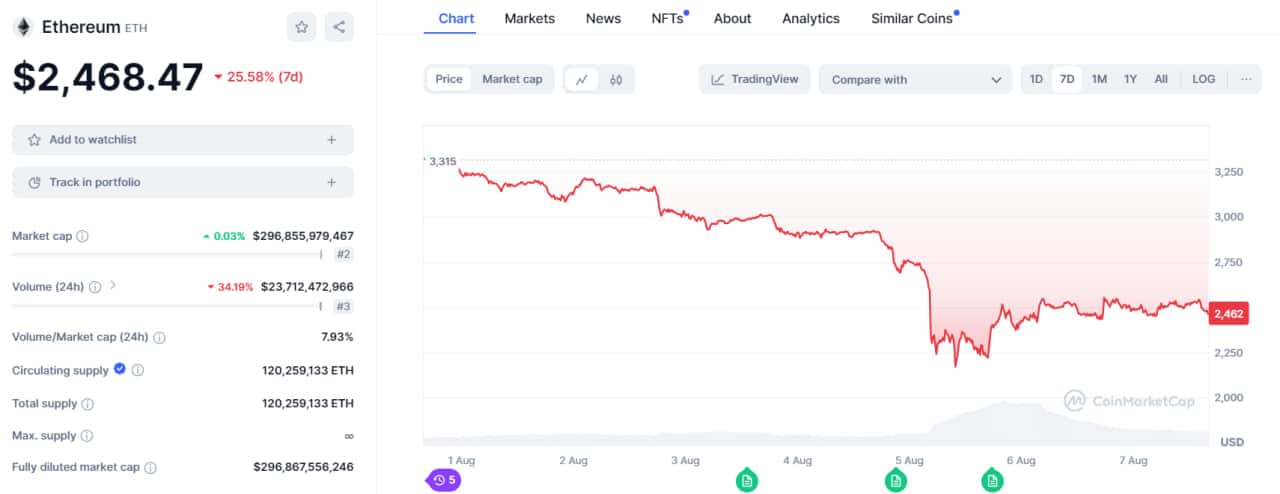The image size is (1280, 494).
Task: Click the info icon beside Max. supply
Action: pos(87,436)
